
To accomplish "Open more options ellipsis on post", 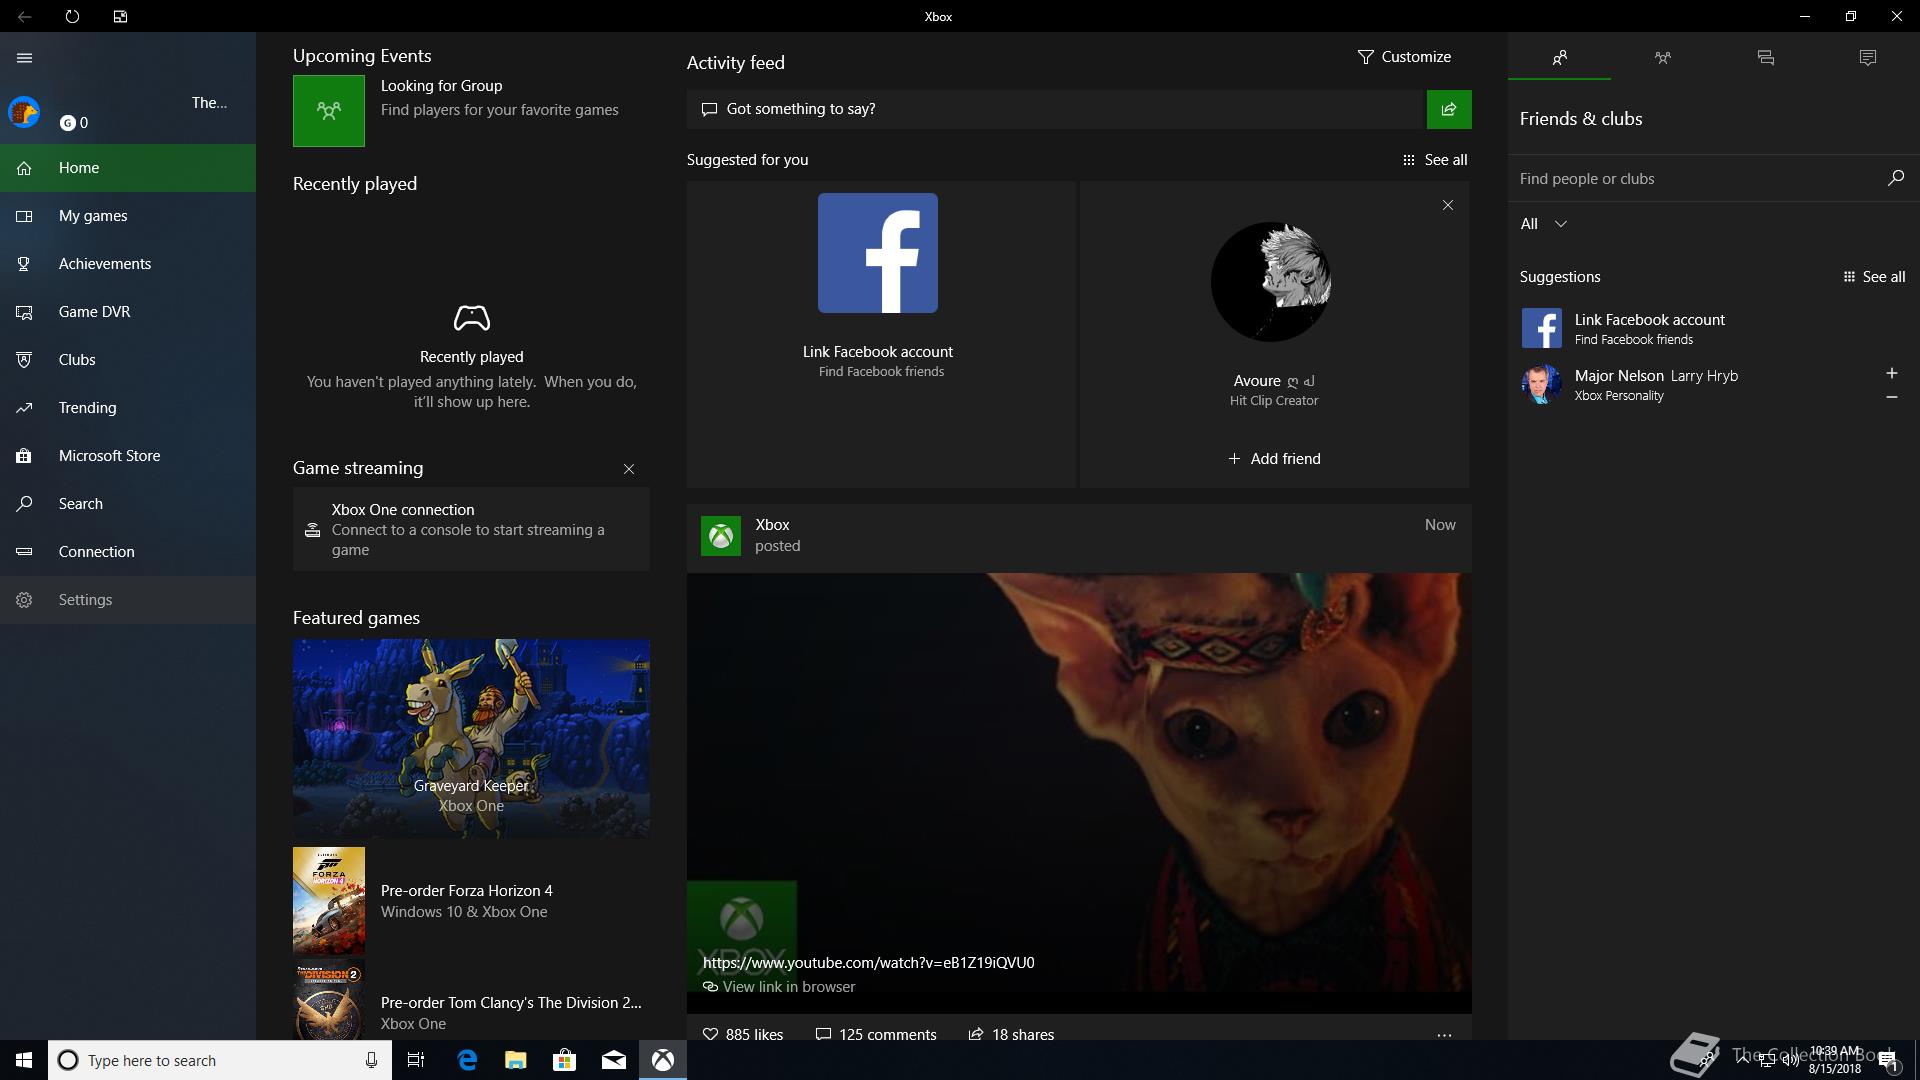I will click(1444, 1035).
